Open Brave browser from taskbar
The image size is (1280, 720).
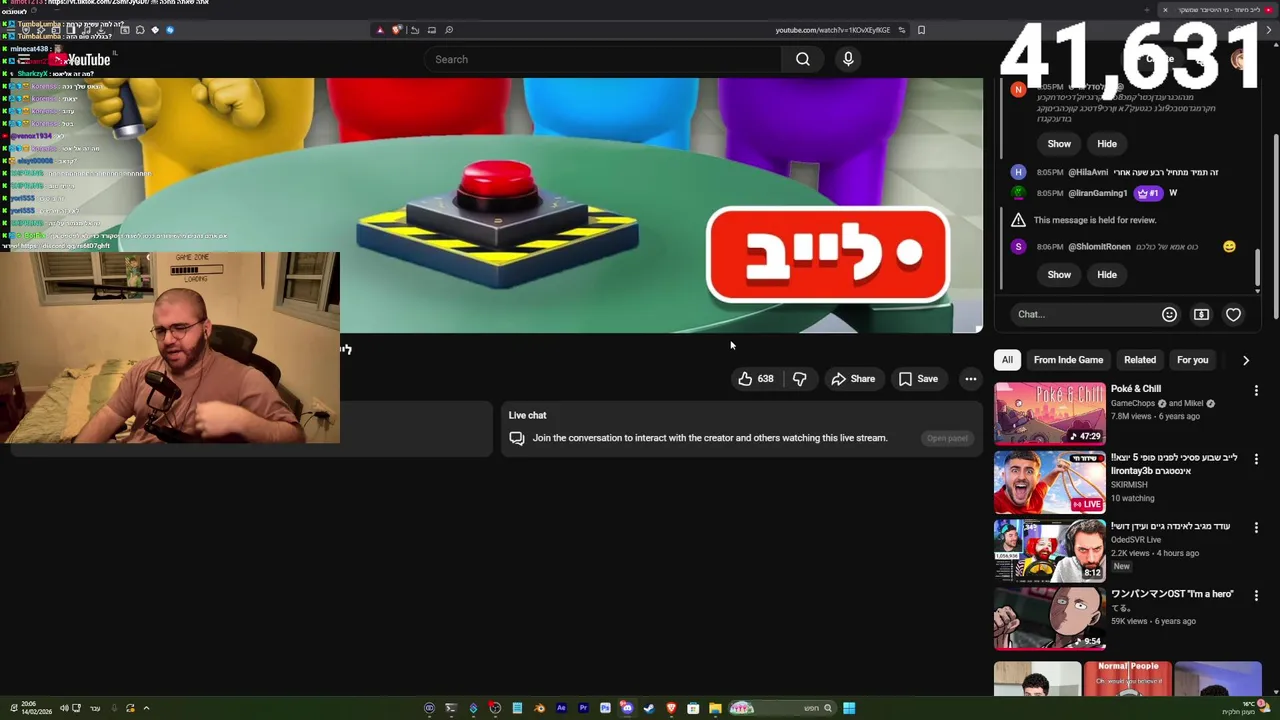(x=671, y=708)
